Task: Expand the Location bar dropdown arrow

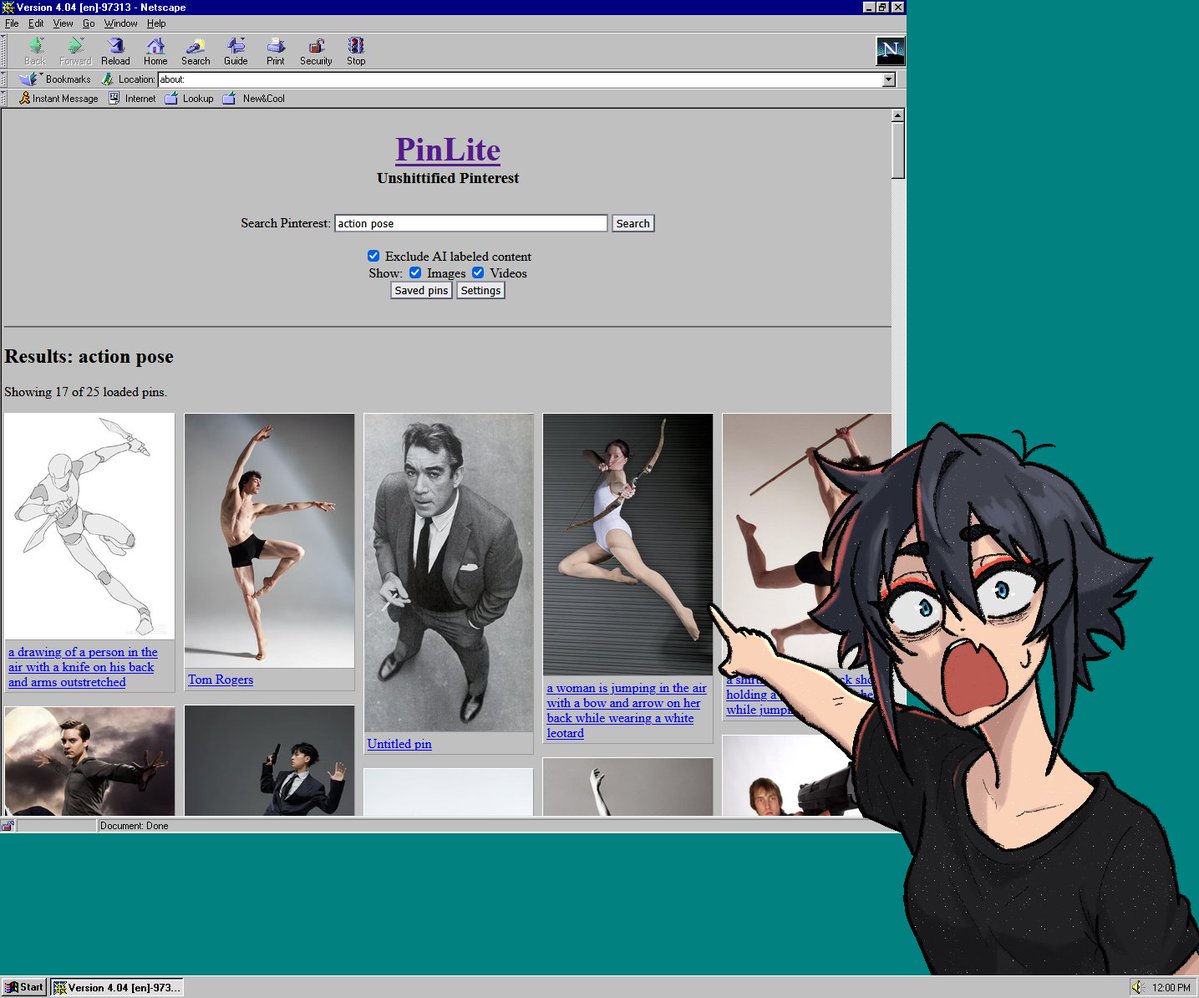Action: (x=889, y=80)
